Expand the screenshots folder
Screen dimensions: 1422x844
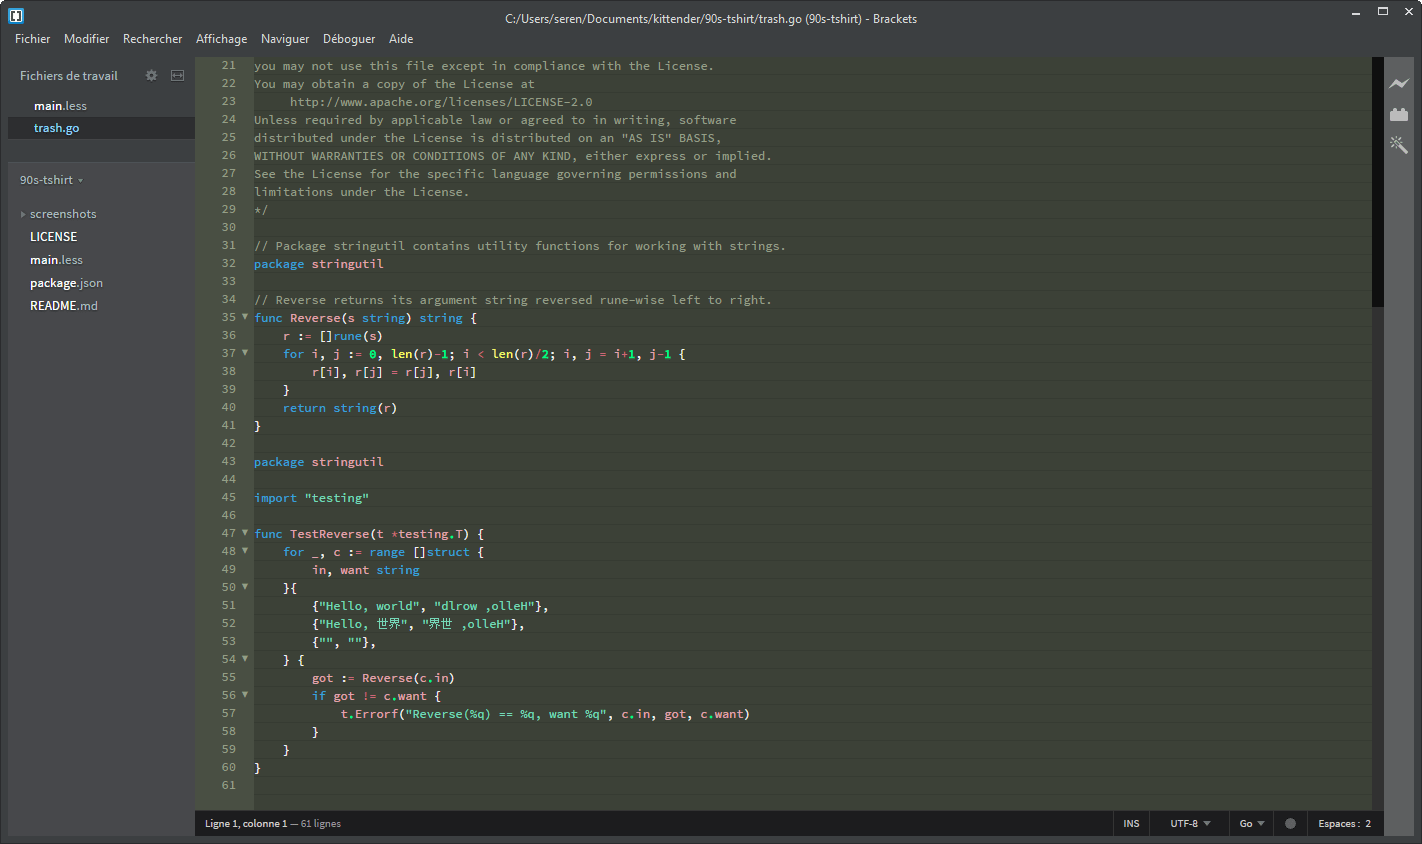(23, 214)
